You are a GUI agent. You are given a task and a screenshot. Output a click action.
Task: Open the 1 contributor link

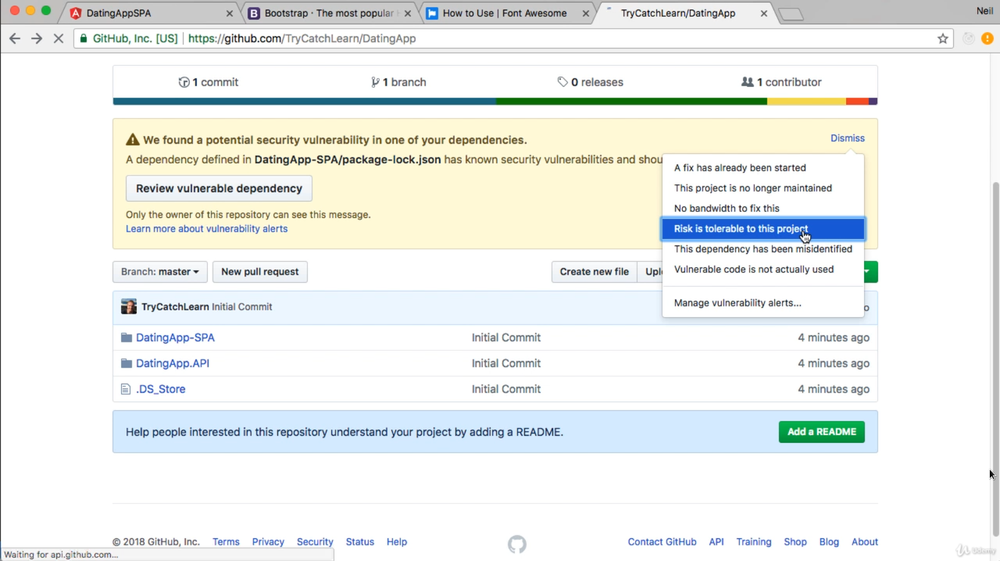point(781,82)
